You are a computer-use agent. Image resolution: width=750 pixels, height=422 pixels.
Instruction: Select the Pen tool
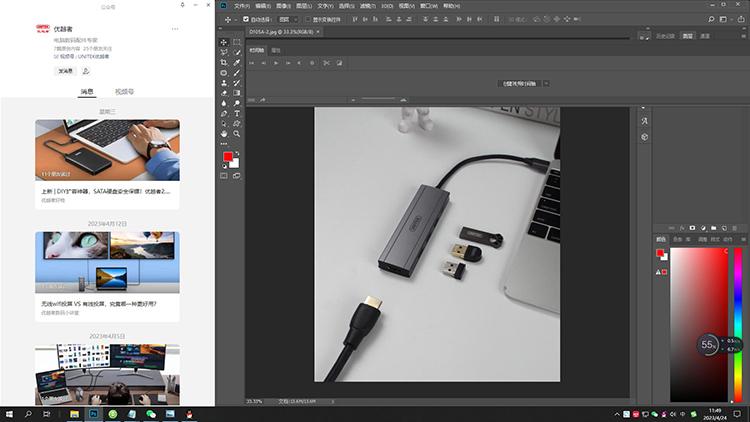click(x=224, y=113)
